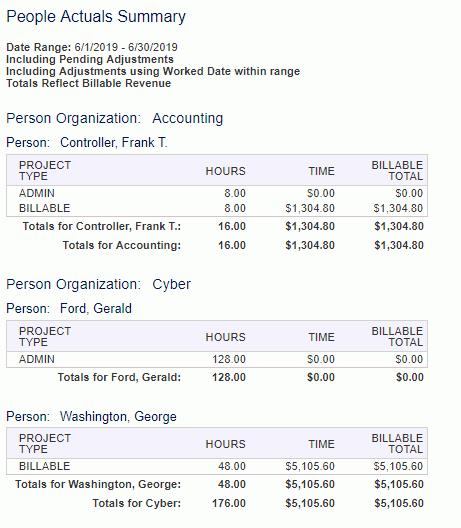
Task: Select BILLABLE row in Washington's table
Action: coord(217,466)
